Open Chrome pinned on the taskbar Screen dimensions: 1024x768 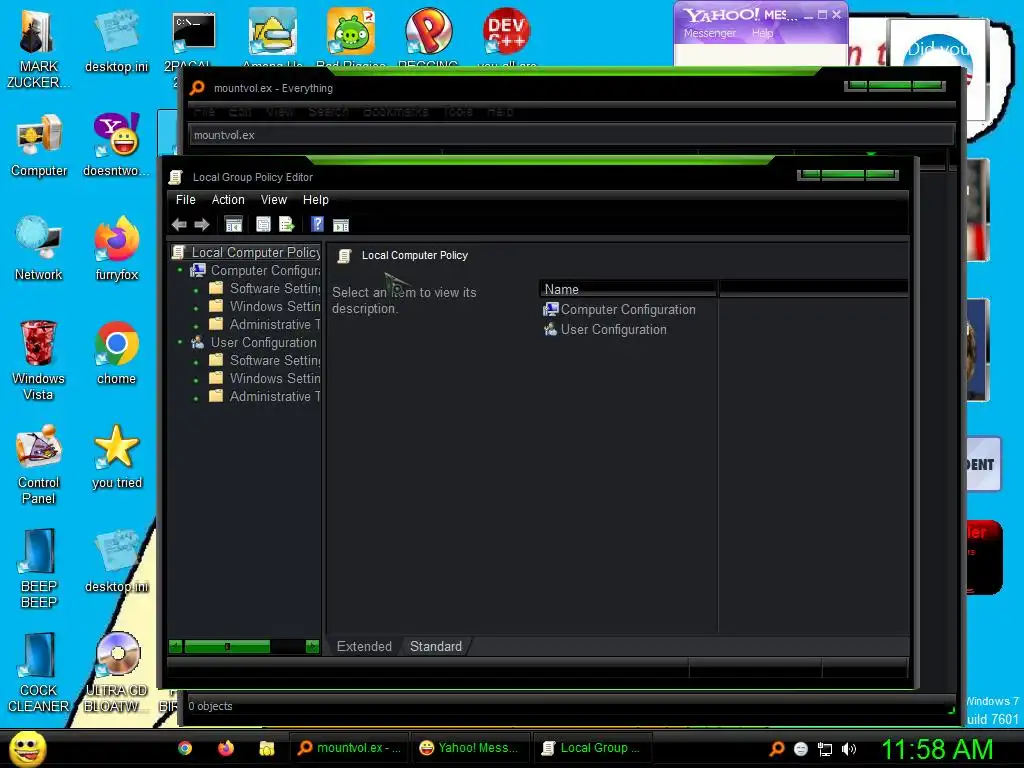point(185,748)
